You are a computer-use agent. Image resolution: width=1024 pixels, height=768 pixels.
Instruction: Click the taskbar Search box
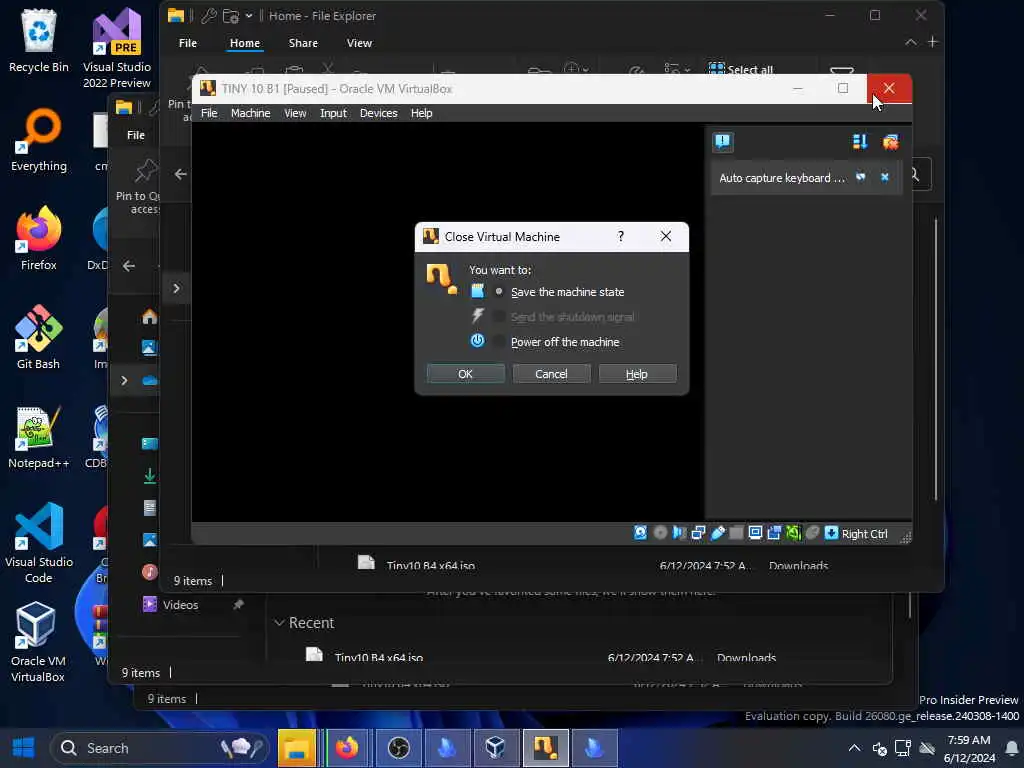point(160,748)
